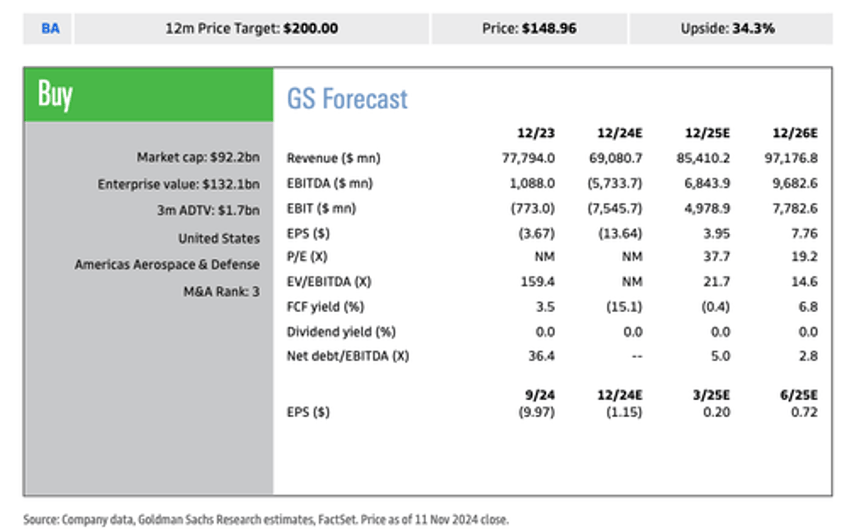Screen dimensions: 848x532
Task: Select the 12m Price Target $200.00 box
Action: click(251, 29)
